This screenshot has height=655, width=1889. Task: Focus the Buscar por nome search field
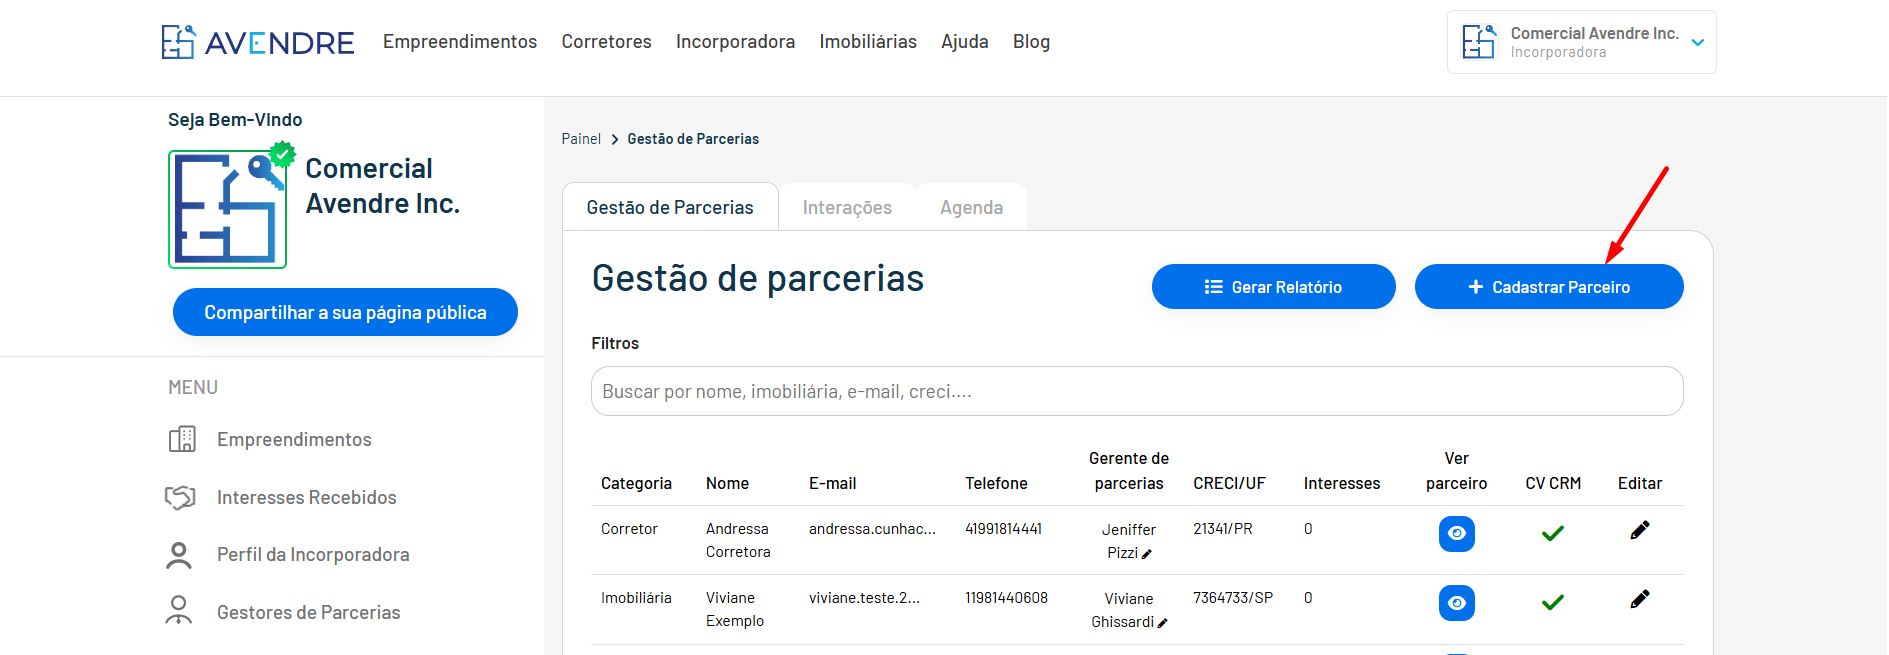(1137, 391)
